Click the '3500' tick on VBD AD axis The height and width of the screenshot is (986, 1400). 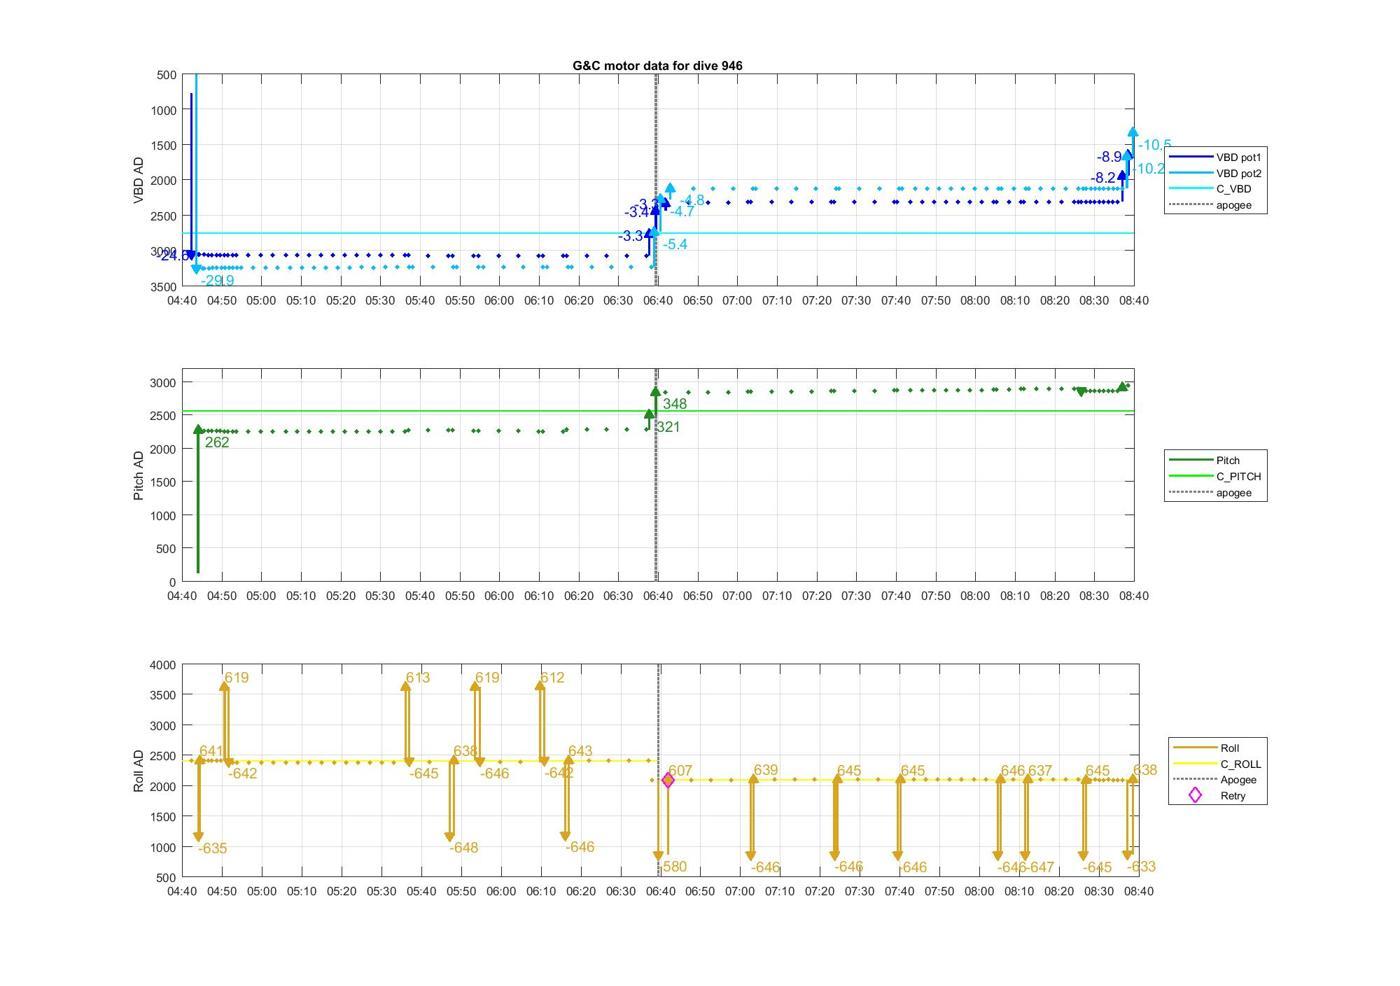point(163,286)
